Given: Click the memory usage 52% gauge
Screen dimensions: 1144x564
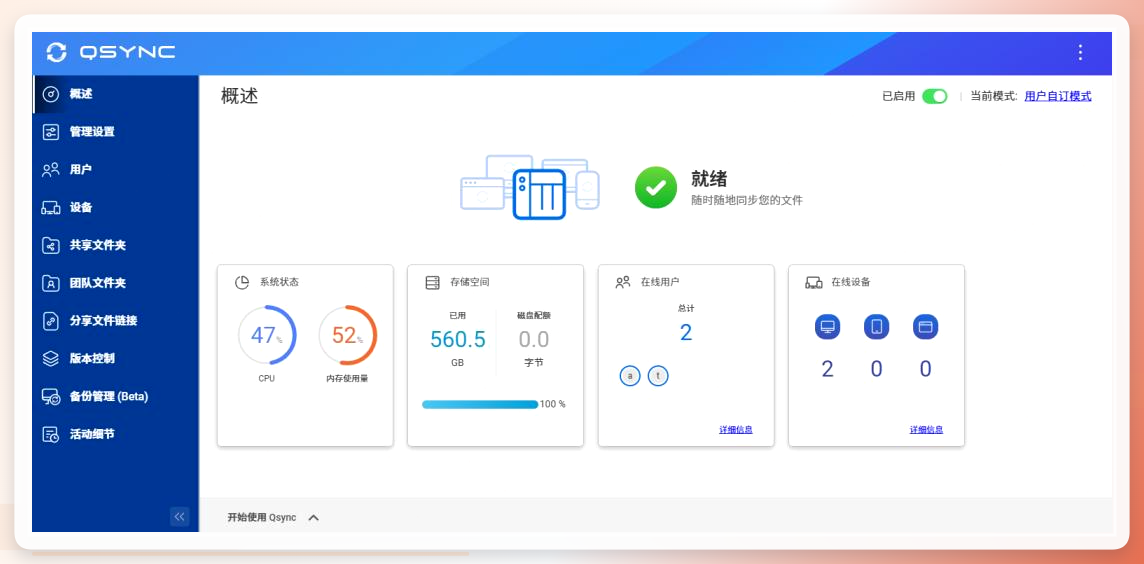Looking at the screenshot, I should (347, 335).
